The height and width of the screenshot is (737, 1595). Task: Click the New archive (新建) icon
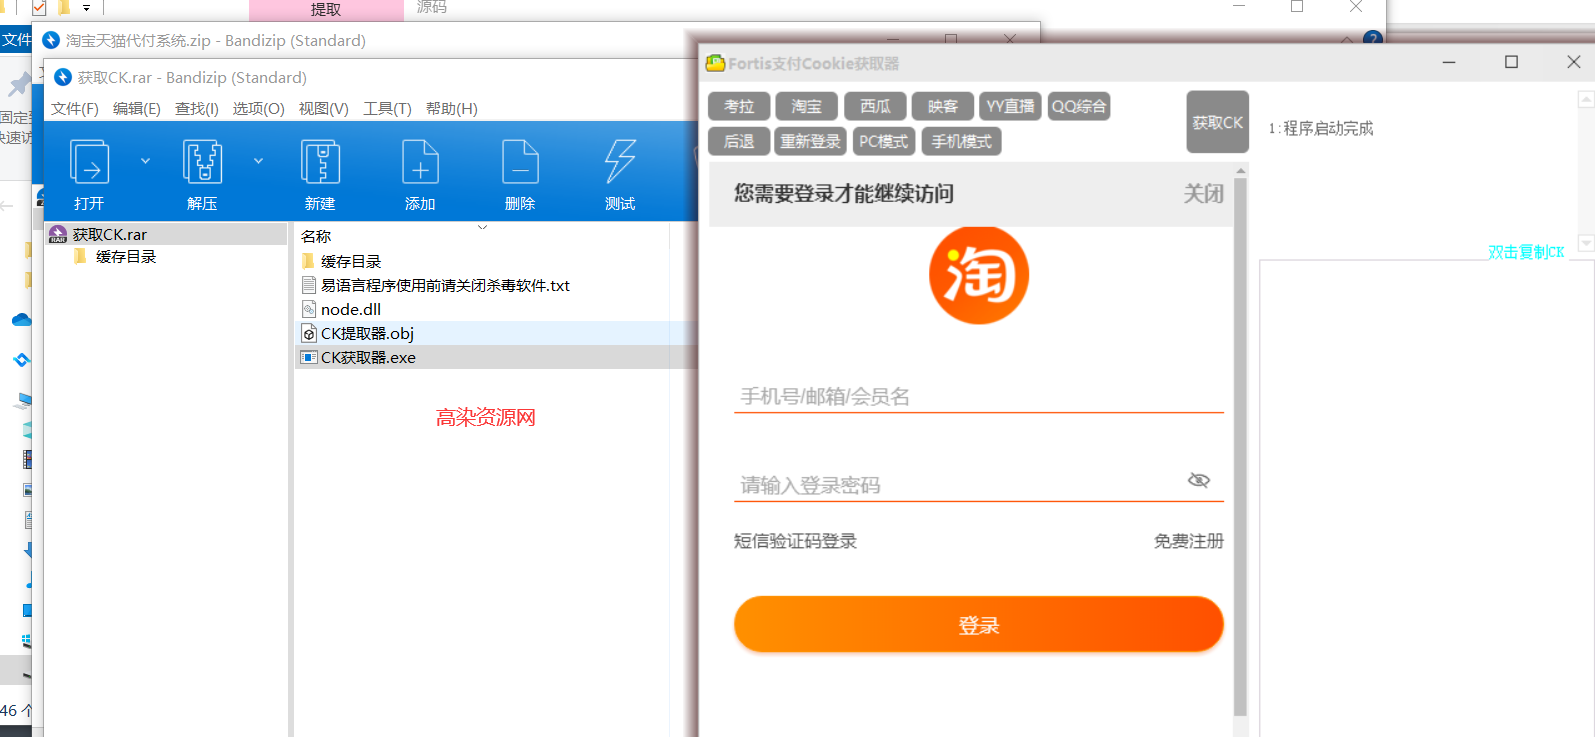320,163
